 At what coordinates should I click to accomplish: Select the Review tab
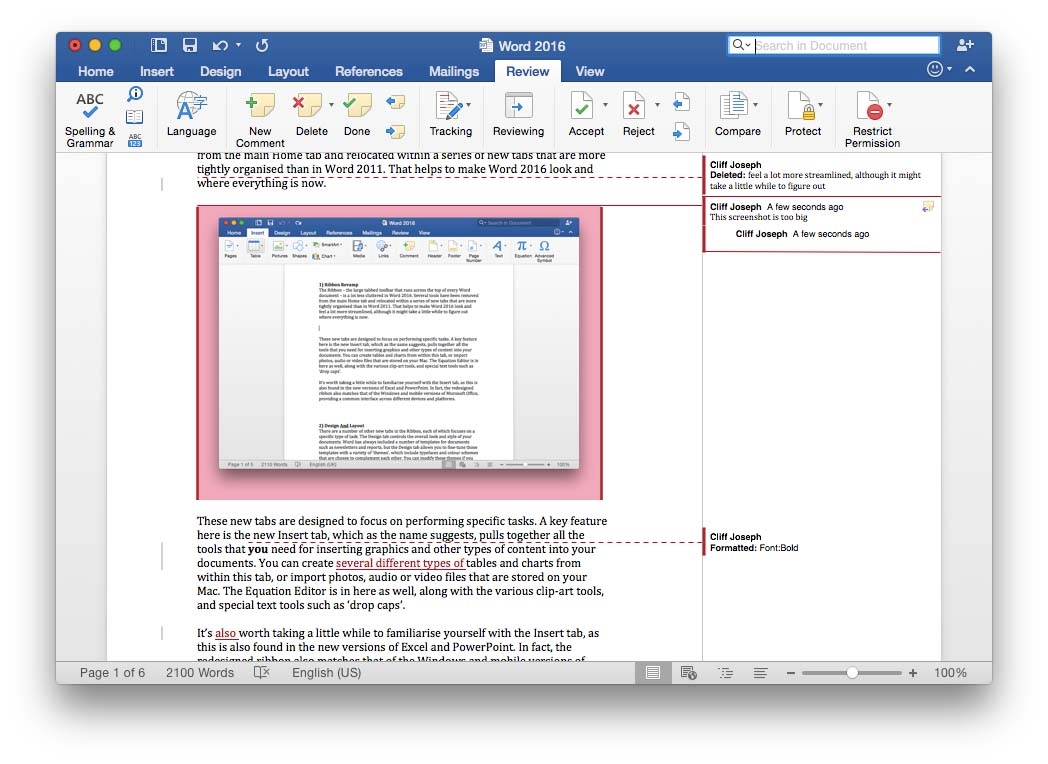coord(527,72)
